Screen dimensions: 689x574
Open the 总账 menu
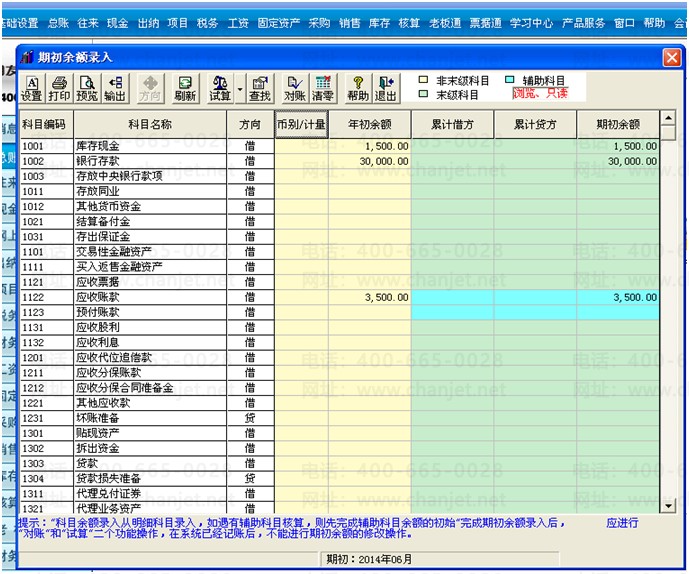(x=58, y=23)
